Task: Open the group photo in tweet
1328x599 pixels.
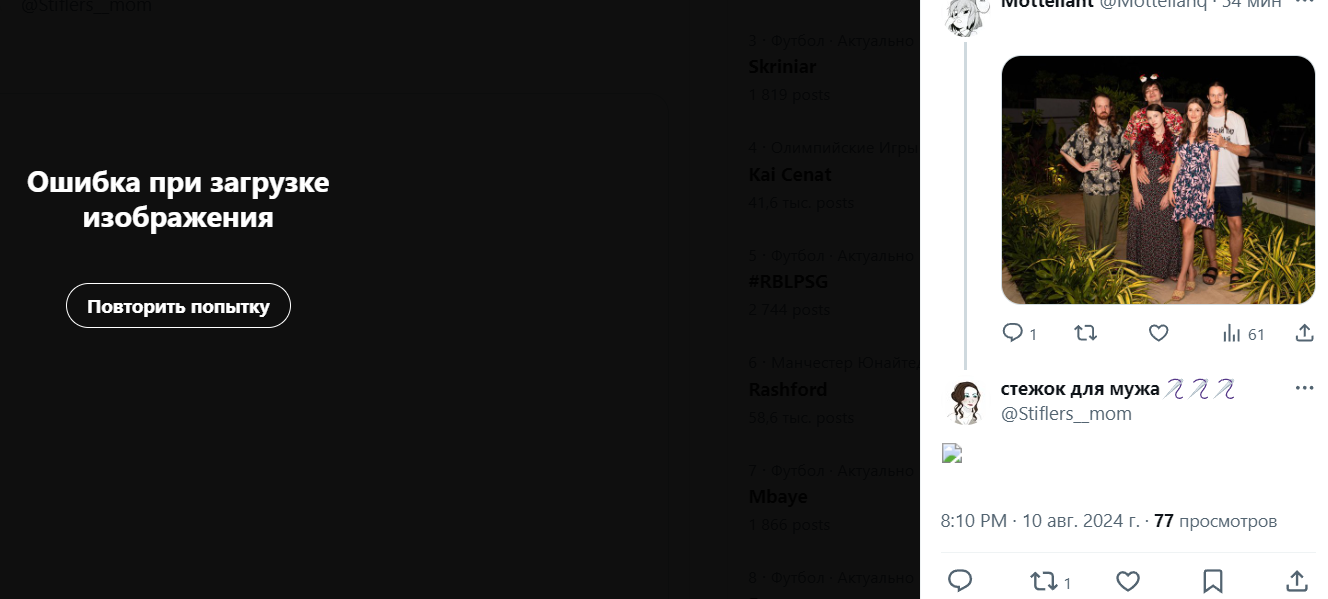Action: coord(1158,180)
